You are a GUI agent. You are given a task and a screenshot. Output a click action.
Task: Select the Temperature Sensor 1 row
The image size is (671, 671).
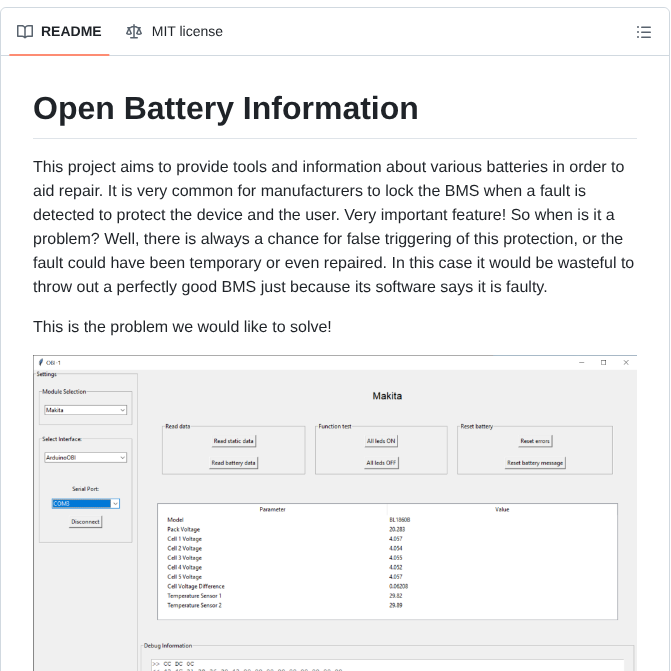[x=387, y=596]
